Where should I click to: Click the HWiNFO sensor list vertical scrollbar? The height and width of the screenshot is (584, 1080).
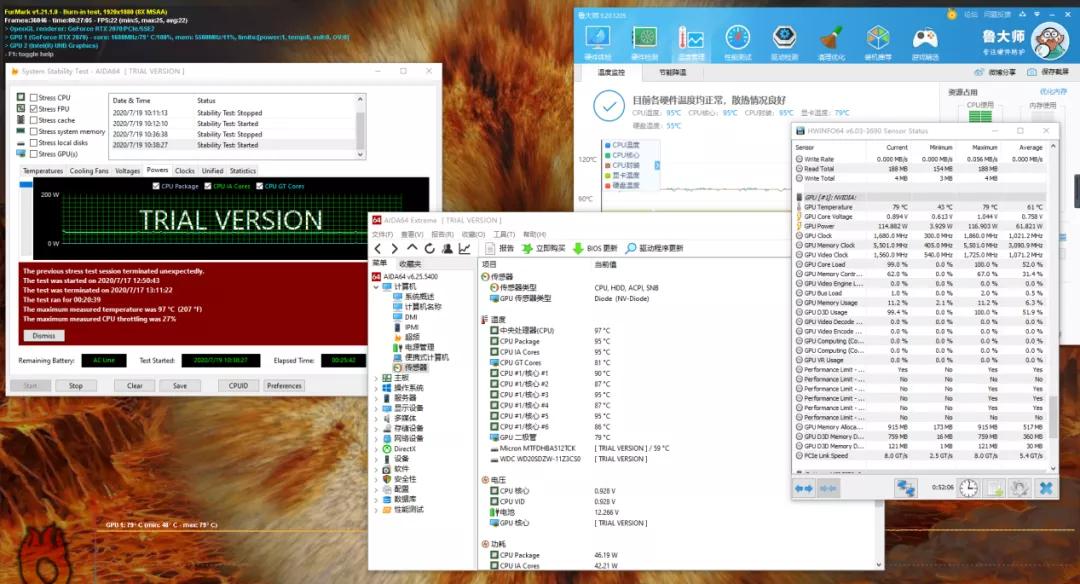click(x=1052, y=300)
